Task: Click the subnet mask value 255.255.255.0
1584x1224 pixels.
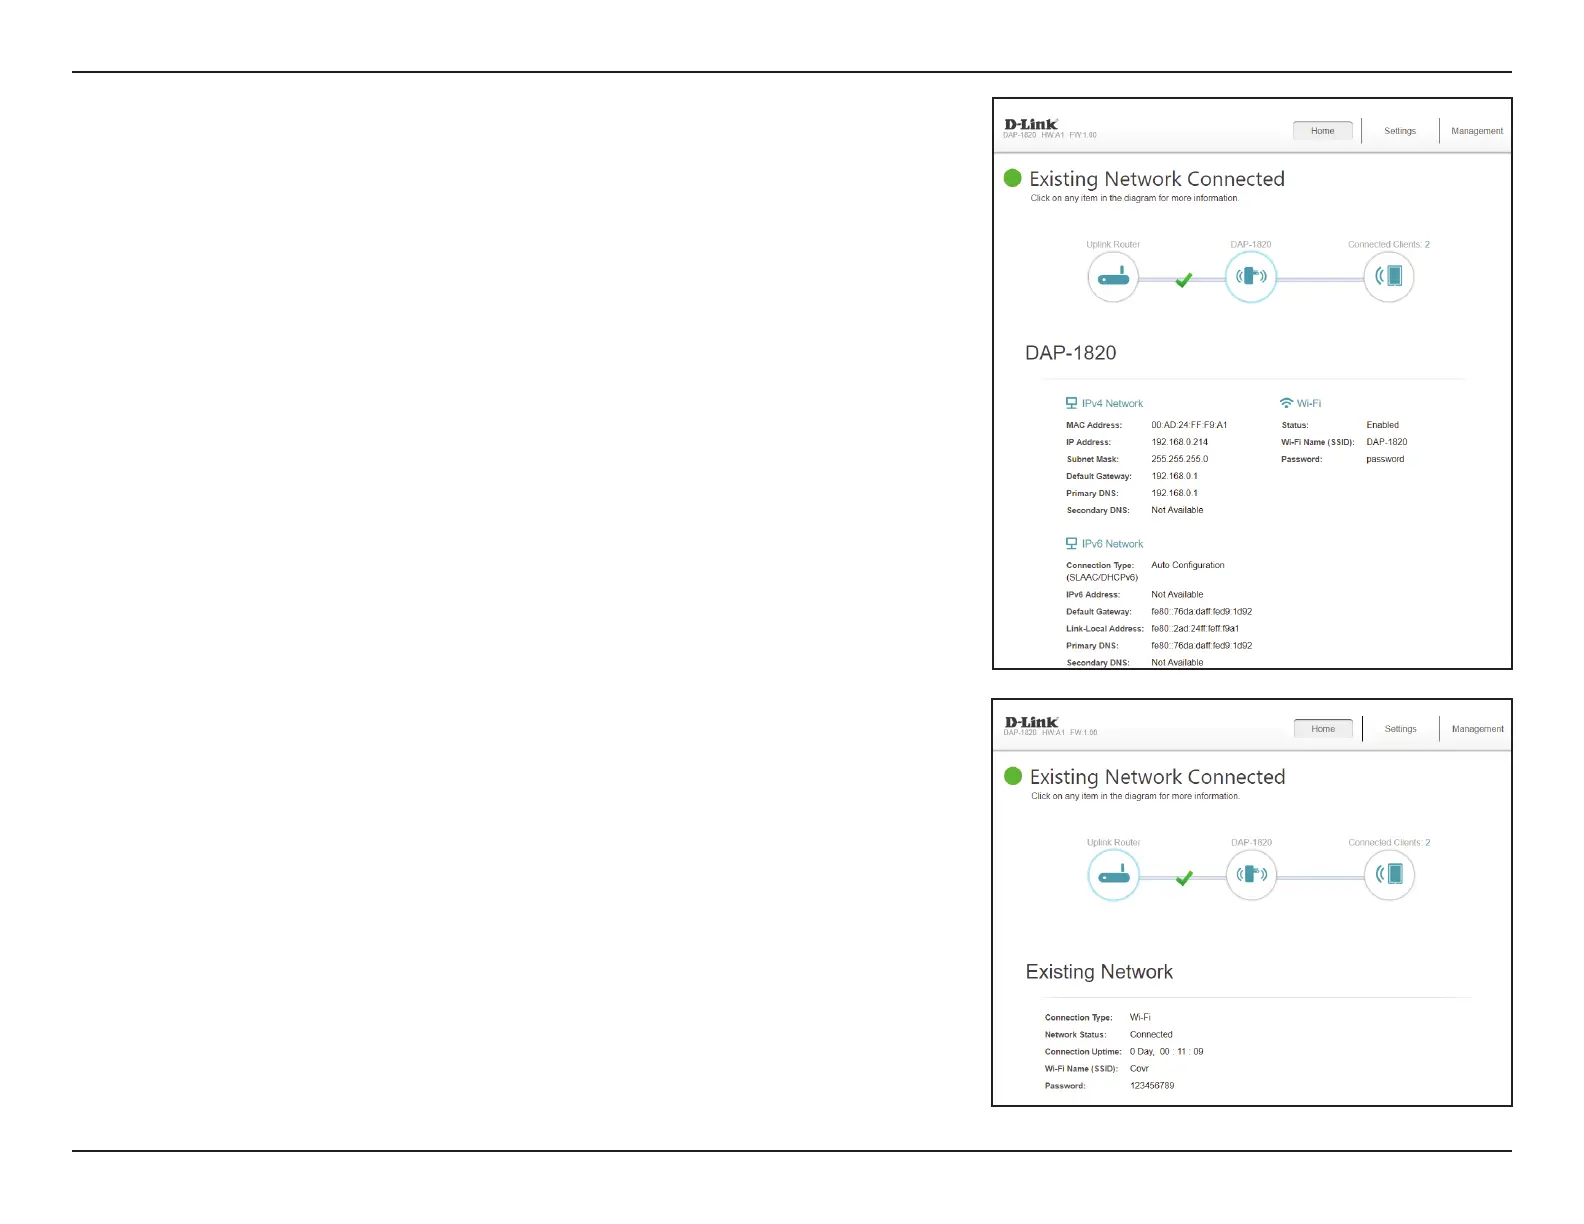Action: coord(1180,459)
